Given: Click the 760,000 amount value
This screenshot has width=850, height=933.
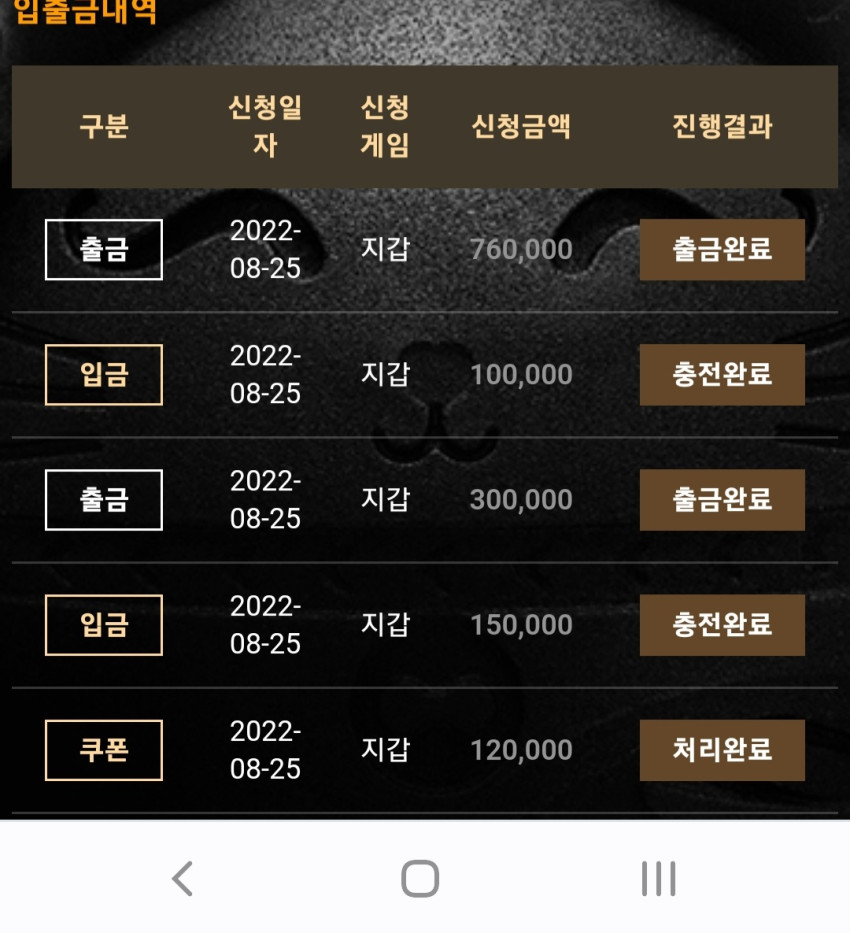Looking at the screenshot, I should [521, 249].
